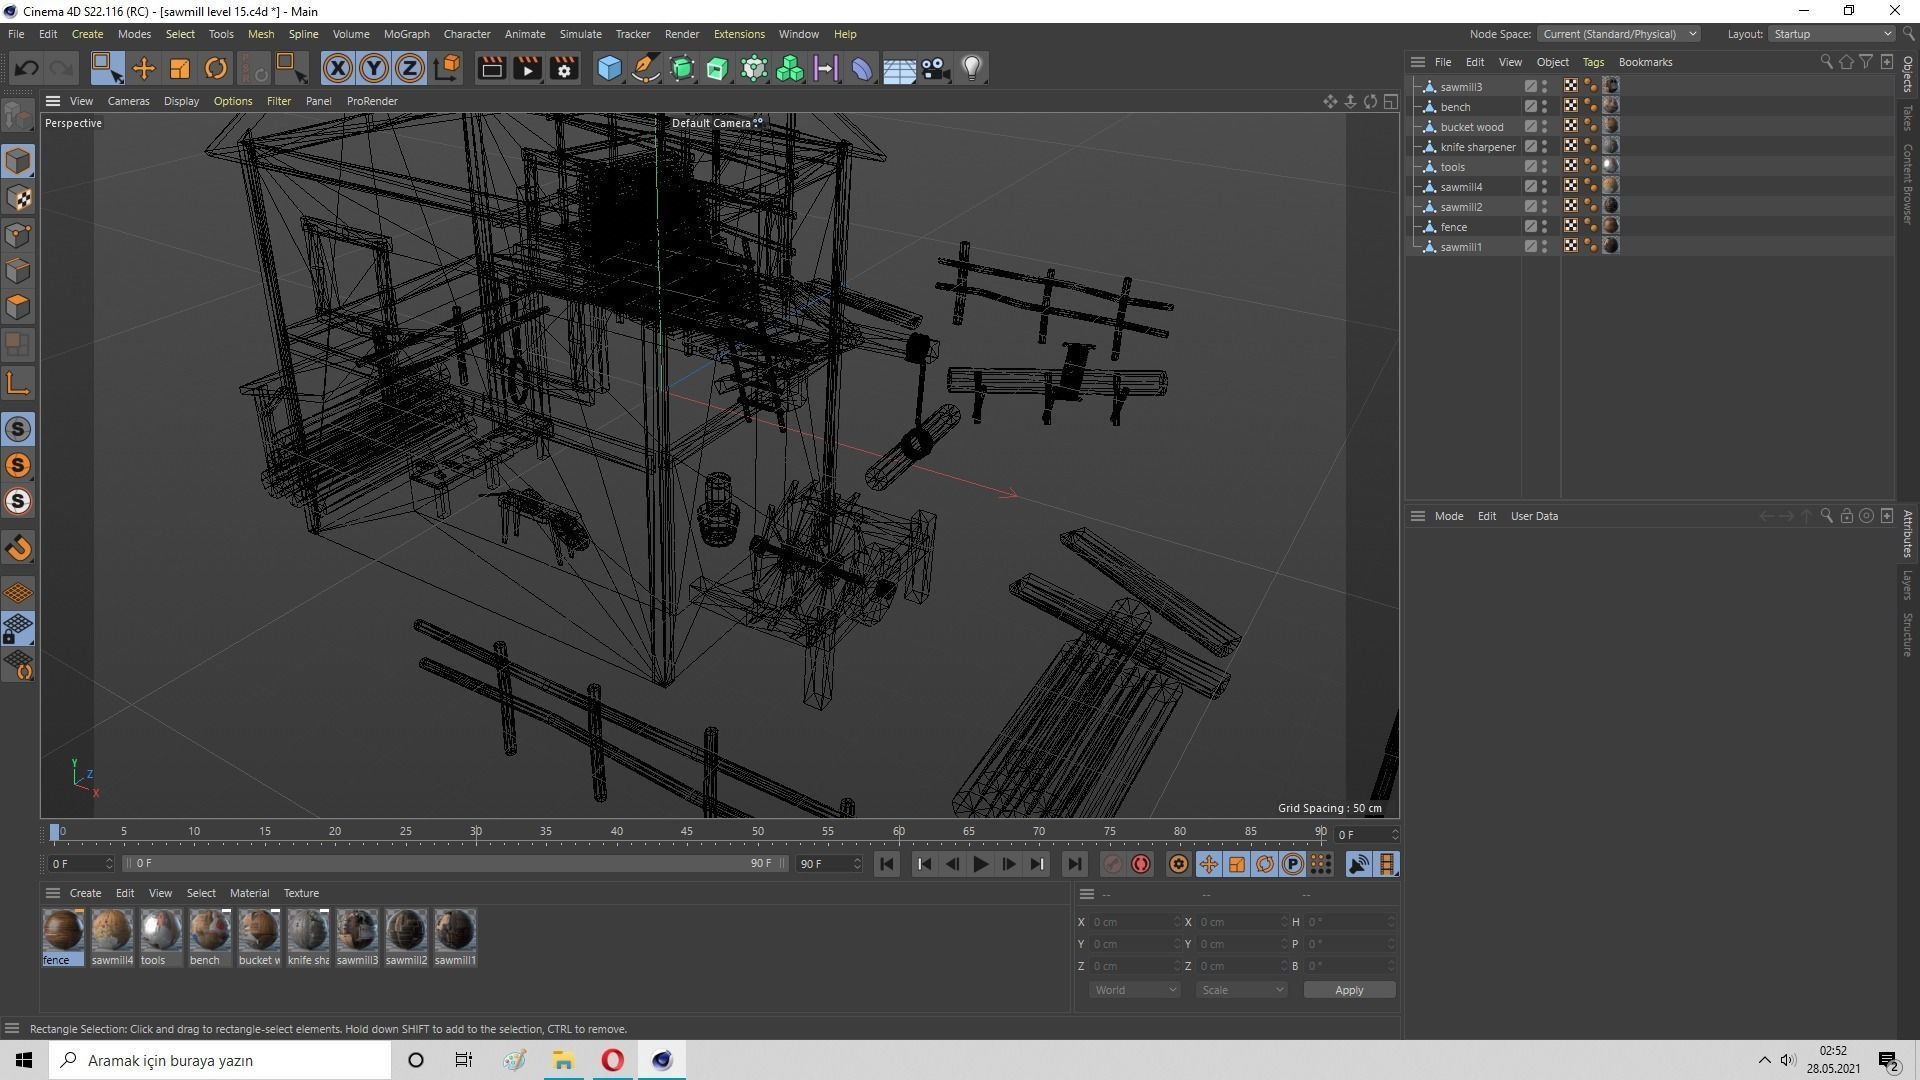Image resolution: width=1920 pixels, height=1080 pixels.
Task: Add a Cube primitive object
Action: (609, 68)
